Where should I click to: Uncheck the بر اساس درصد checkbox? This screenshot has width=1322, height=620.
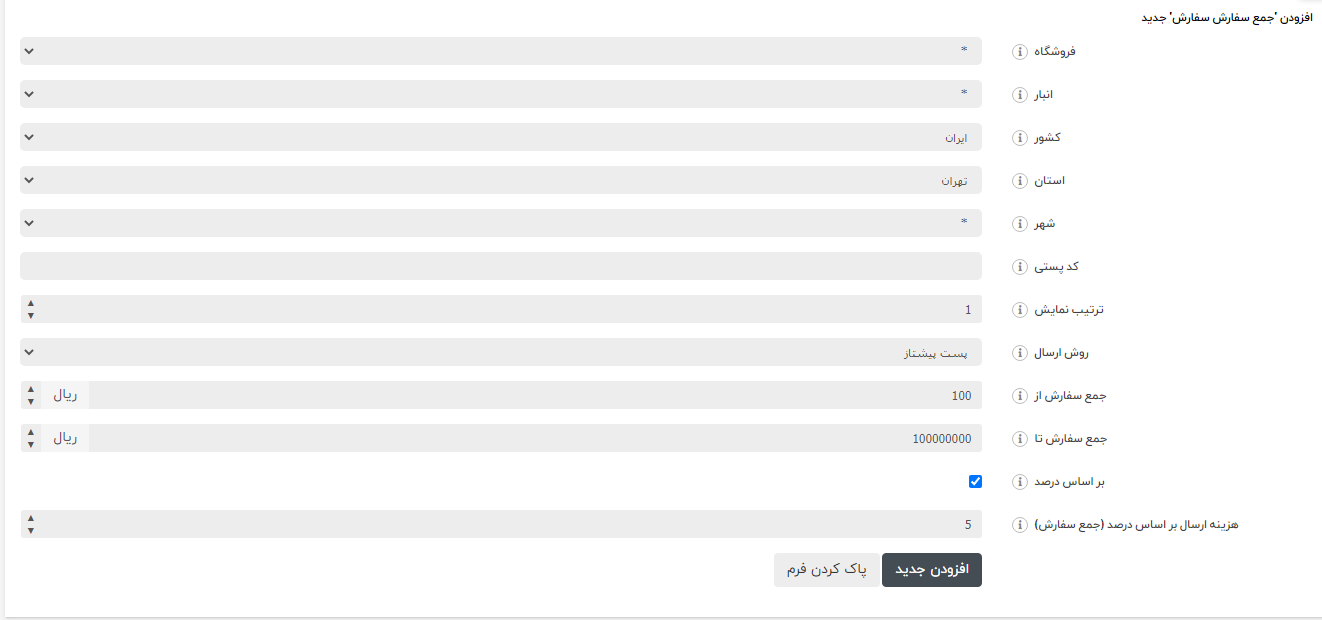coord(973,482)
